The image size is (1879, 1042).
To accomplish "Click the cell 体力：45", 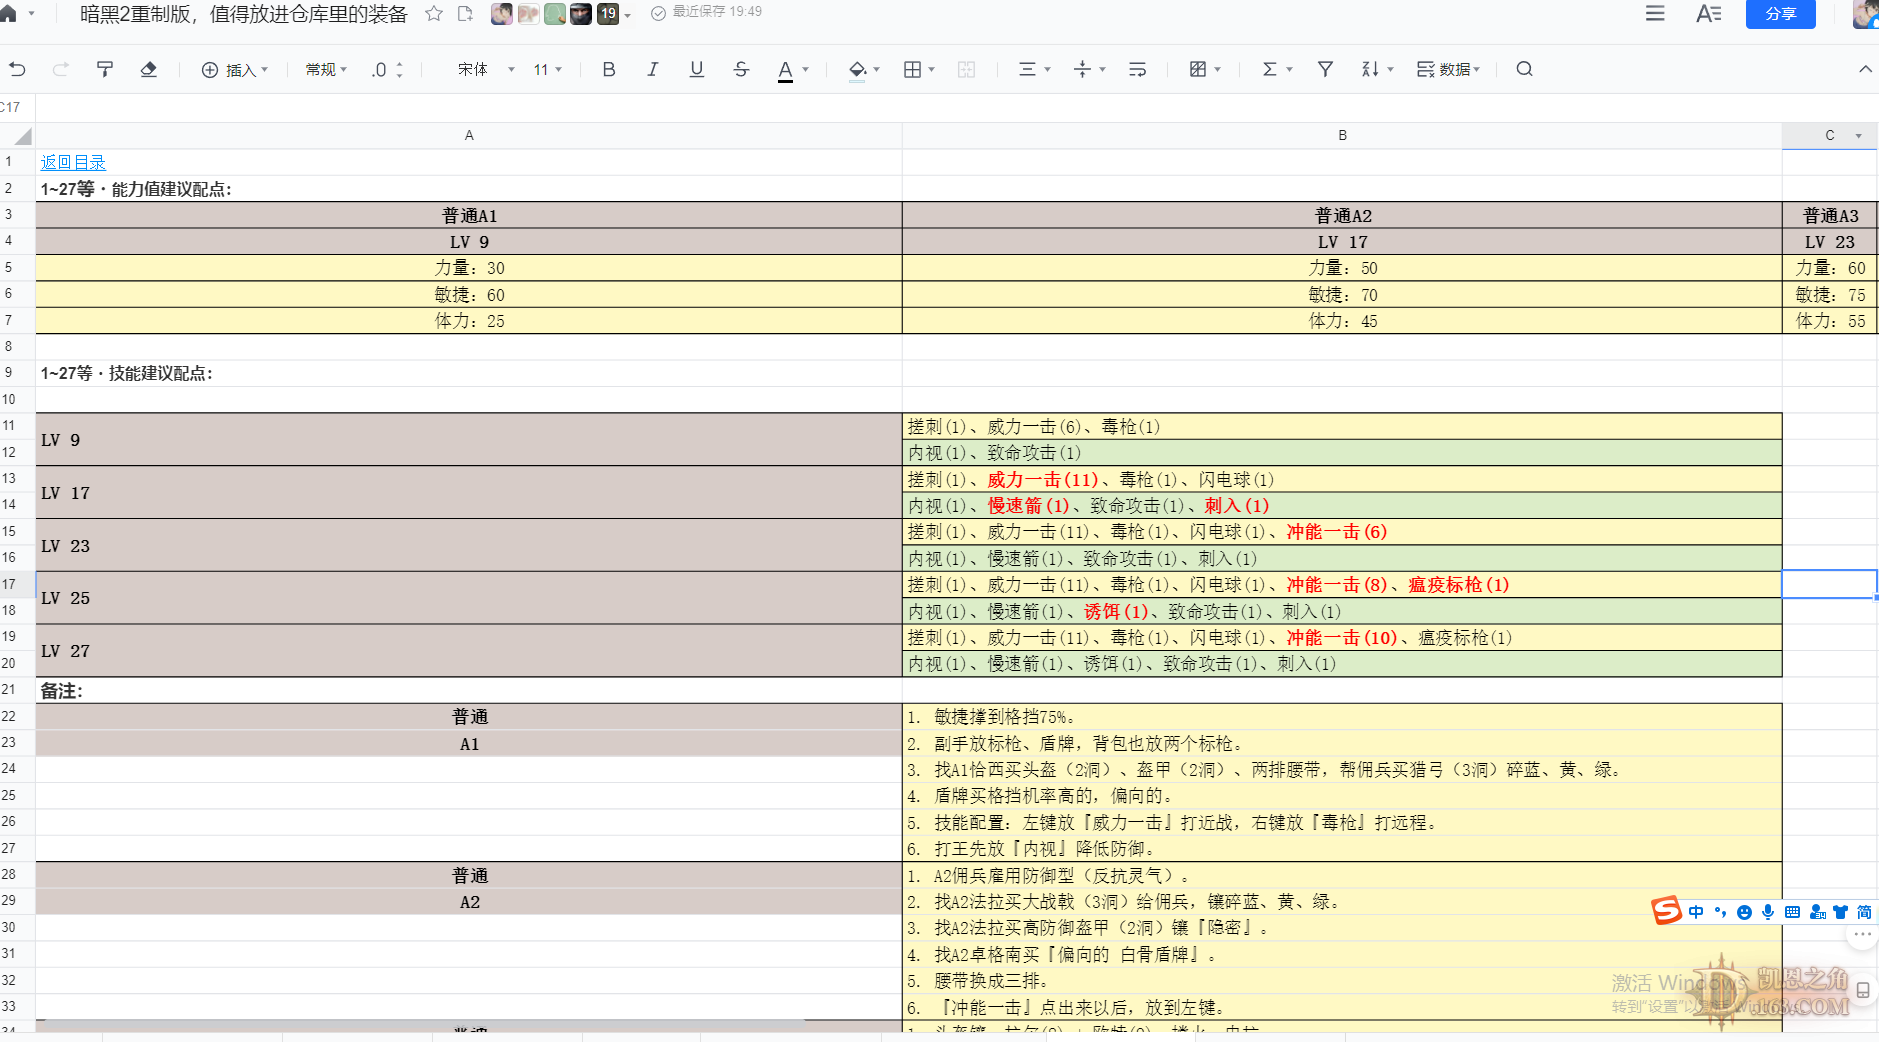I will (x=1342, y=321).
